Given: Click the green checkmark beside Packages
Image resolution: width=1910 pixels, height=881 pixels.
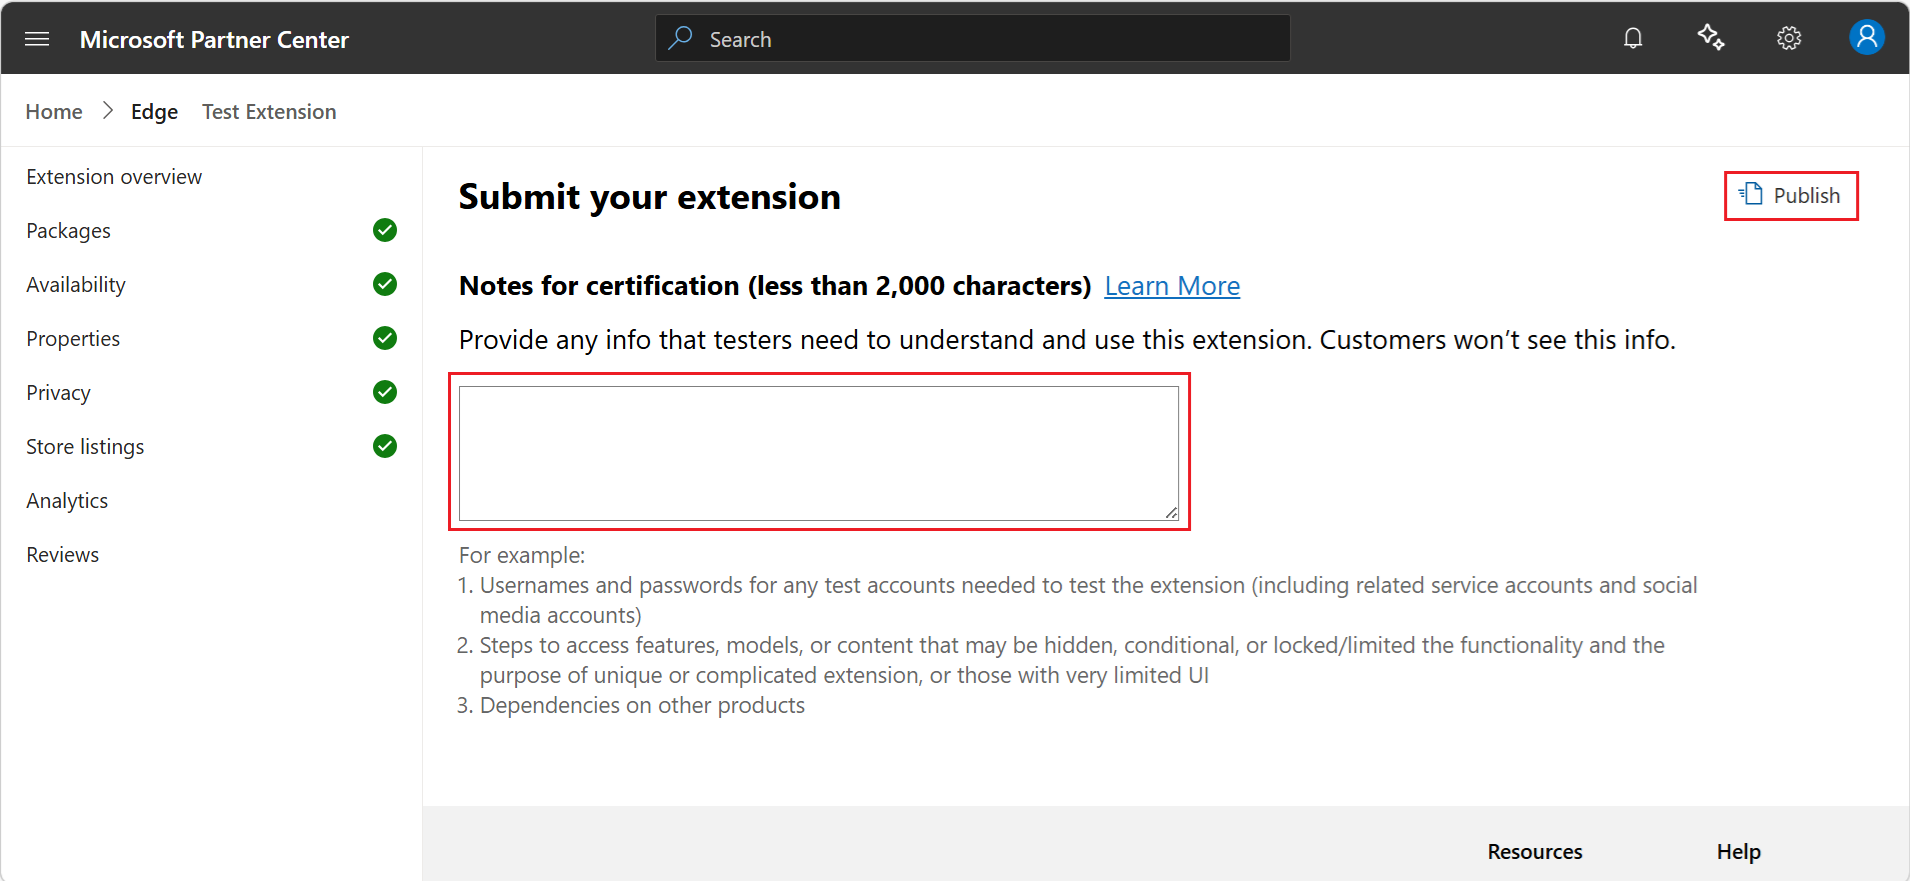Looking at the screenshot, I should 385,230.
